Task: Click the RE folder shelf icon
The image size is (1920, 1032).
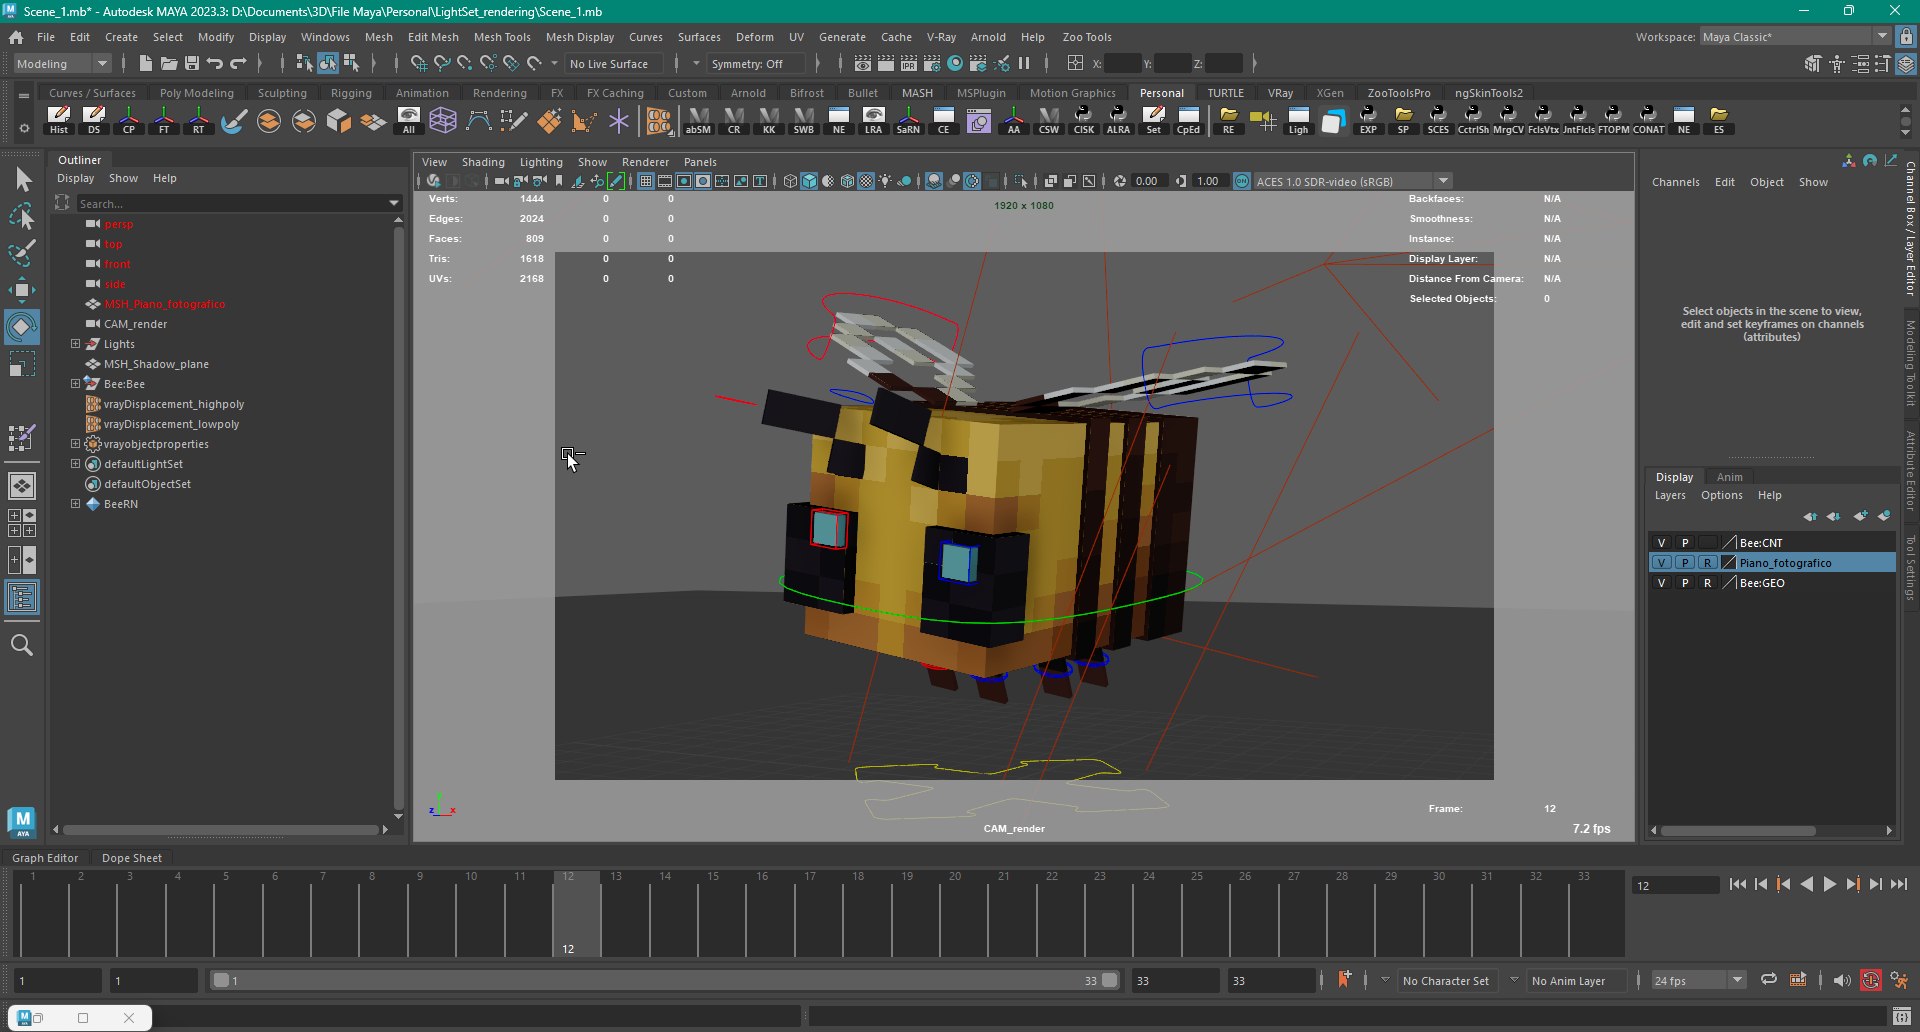Action: 1228,120
